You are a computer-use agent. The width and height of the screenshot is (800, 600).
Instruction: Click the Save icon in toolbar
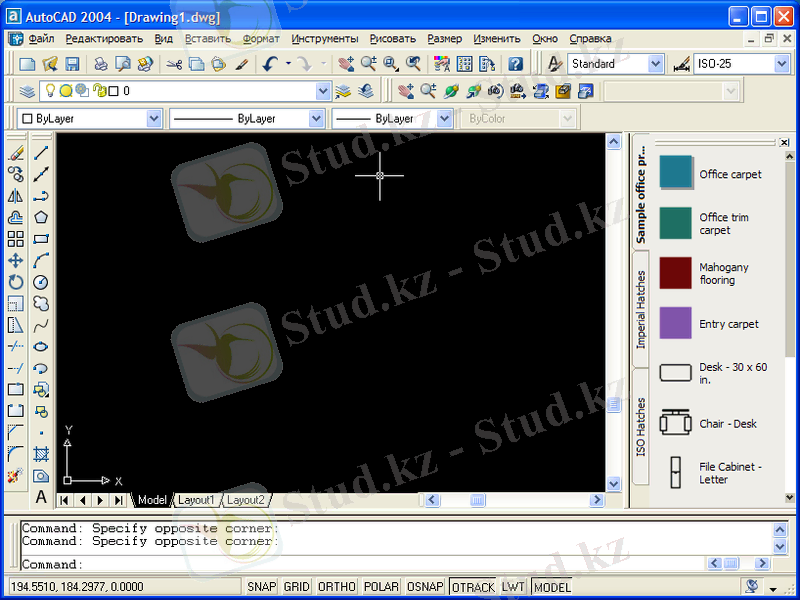point(72,64)
